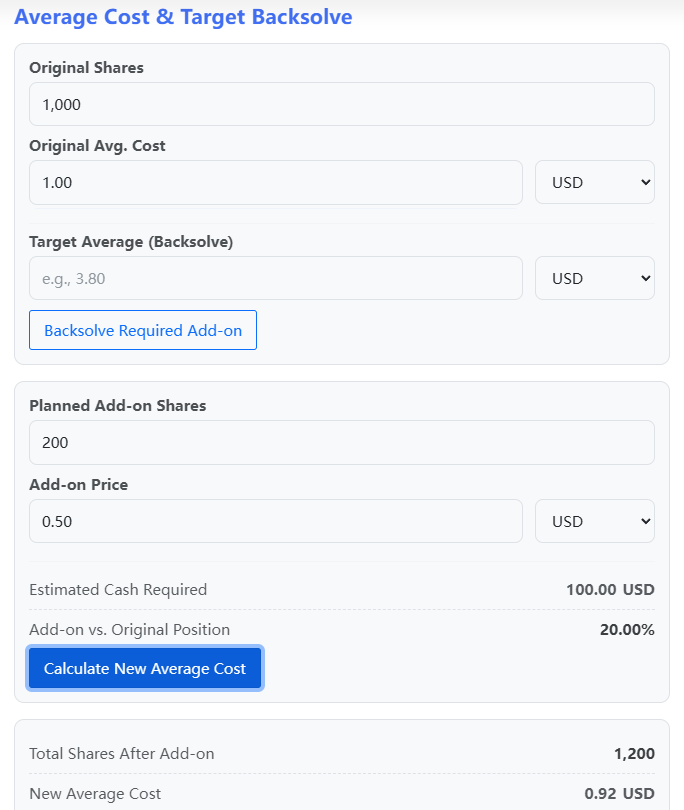684x810 pixels.
Task: Click the Original Avg. Cost label
Action: pos(97,146)
